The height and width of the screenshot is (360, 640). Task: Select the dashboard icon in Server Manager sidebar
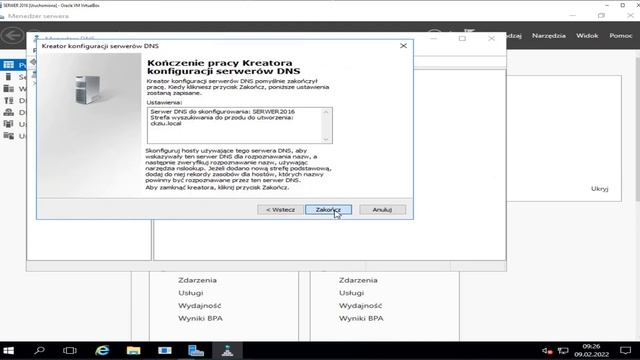[x=9, y=65]
